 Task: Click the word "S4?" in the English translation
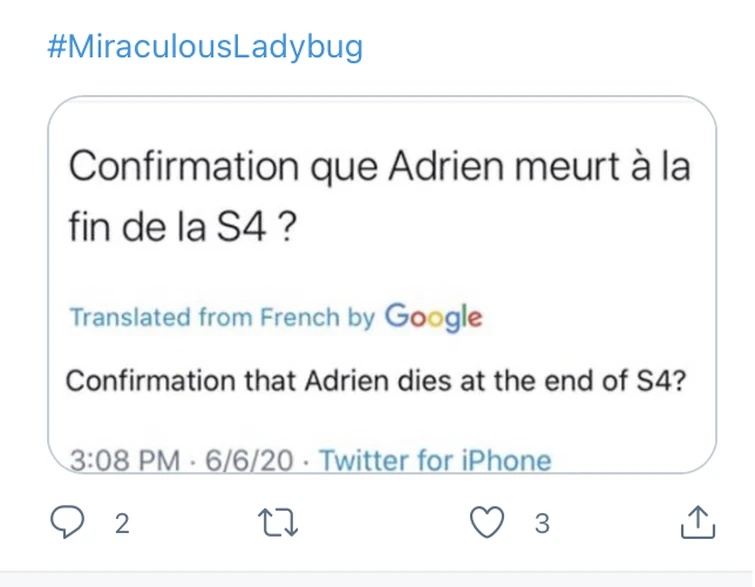click(659, 381)
